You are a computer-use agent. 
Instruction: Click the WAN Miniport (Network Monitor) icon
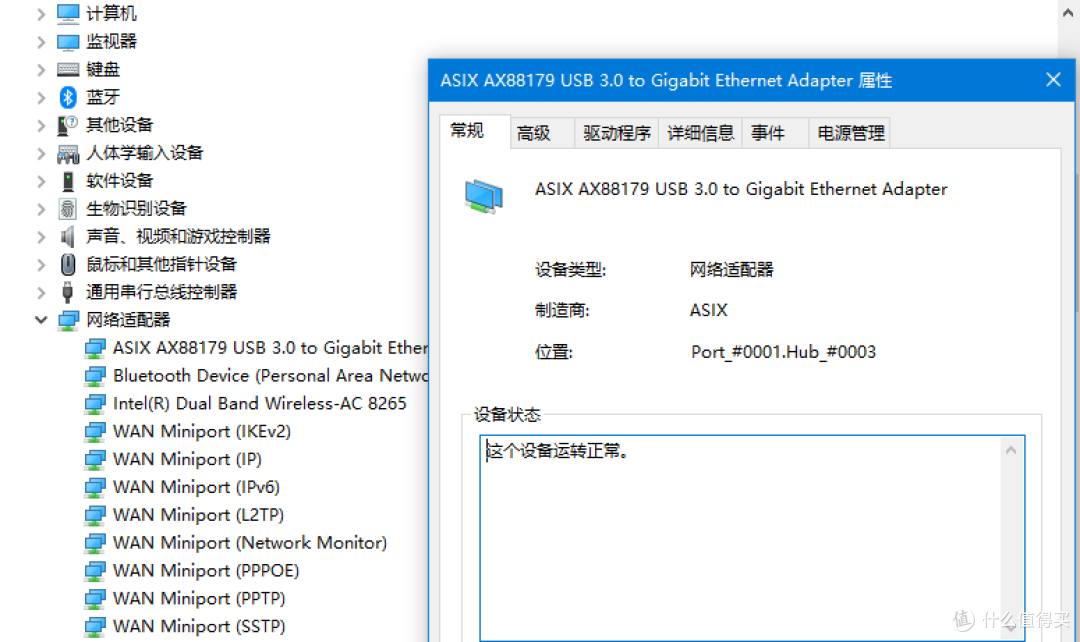click(x=95, y=543)
